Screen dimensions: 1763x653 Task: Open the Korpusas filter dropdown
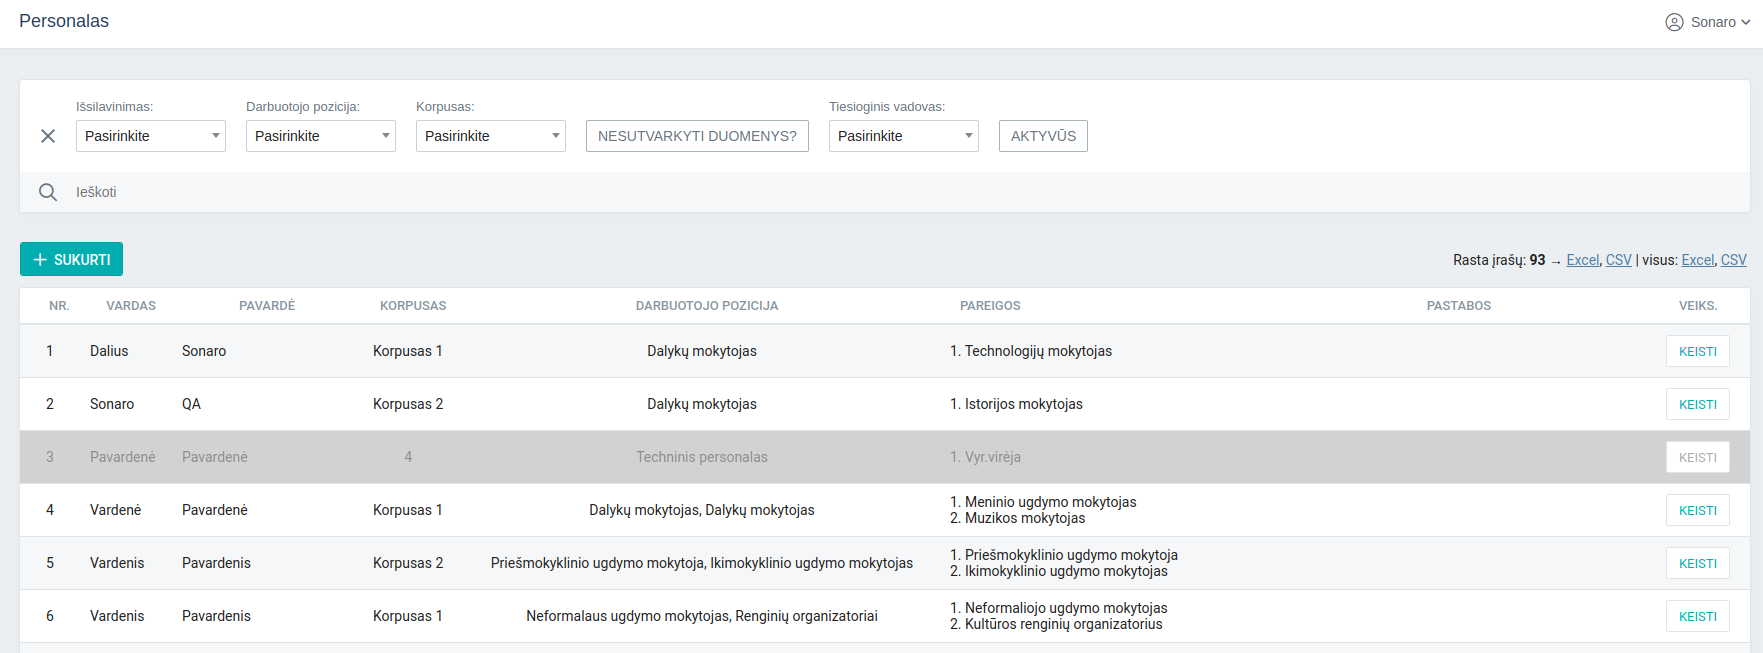(x=491, y=136)
